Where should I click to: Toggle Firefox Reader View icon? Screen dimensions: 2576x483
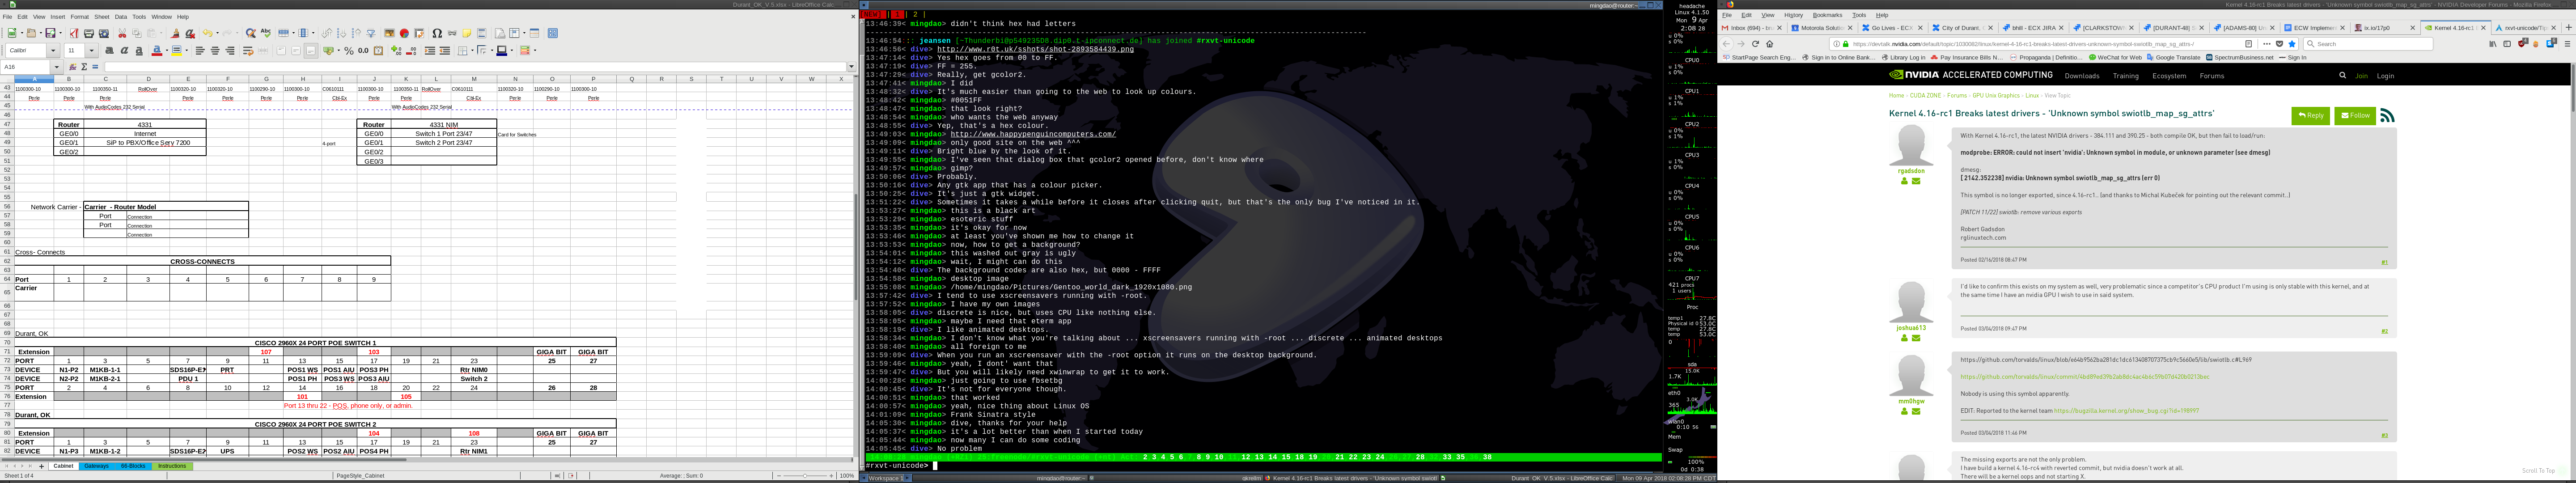pyautogui.click(x=2249, y=44)
